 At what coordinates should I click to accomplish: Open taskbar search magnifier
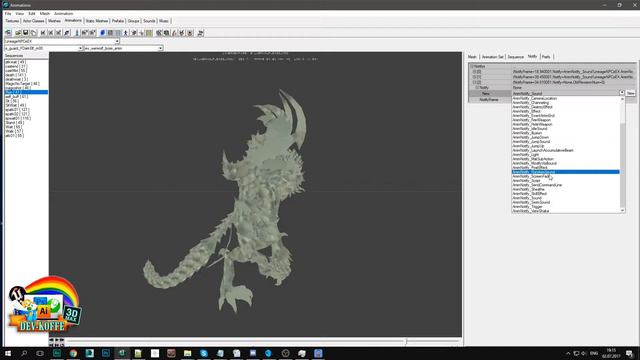[24, 353]
